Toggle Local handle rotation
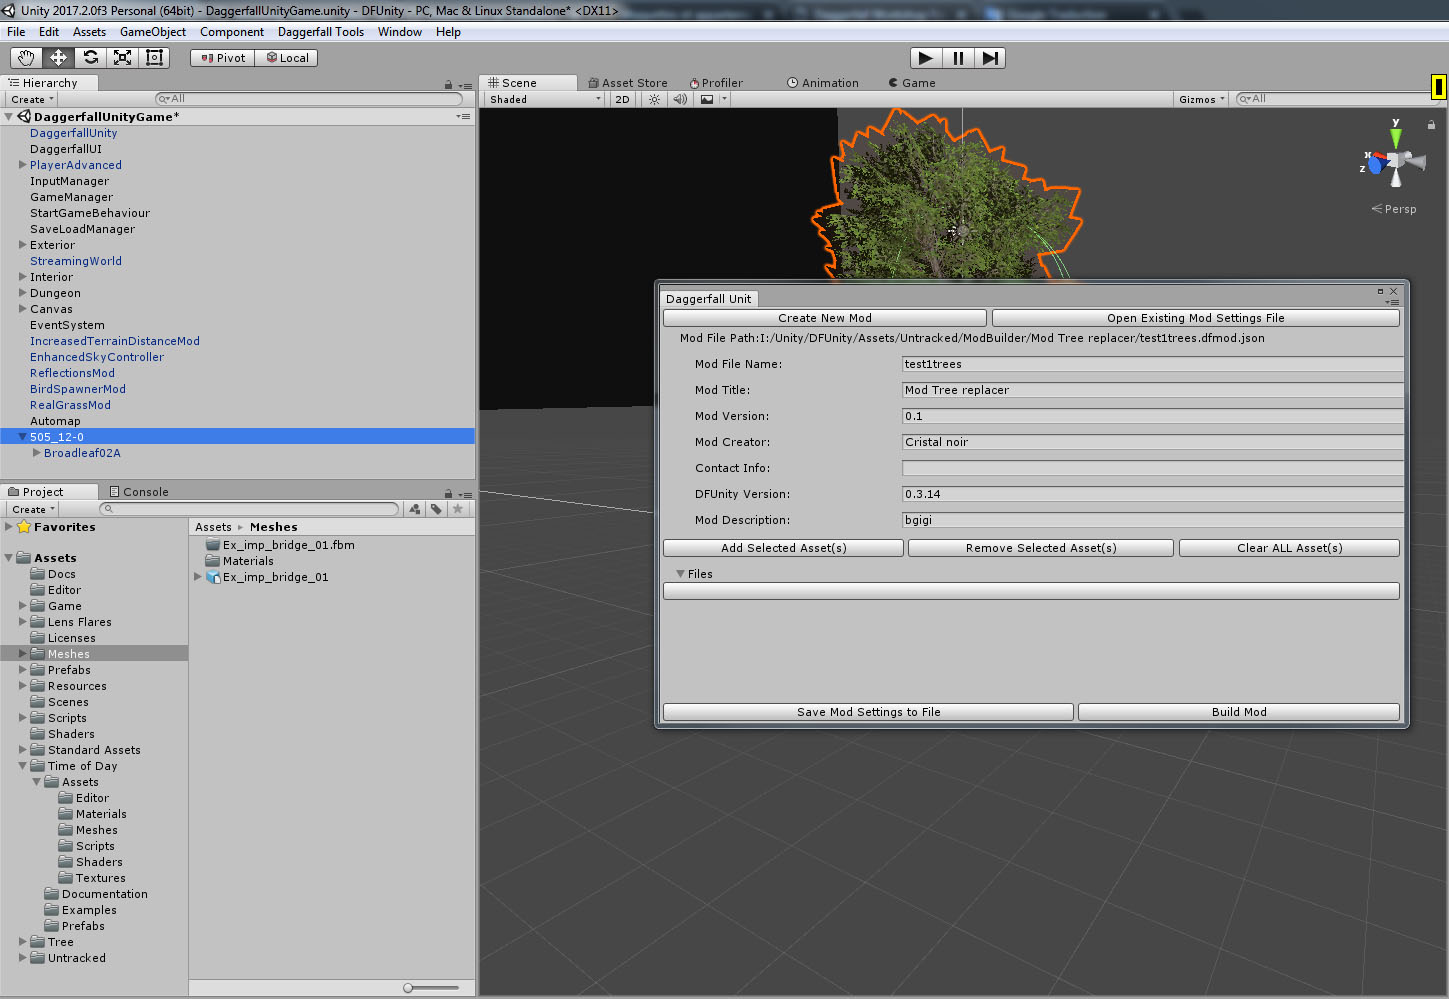The height and width of the screenshot is (999, 1449). tap(286, 58)
